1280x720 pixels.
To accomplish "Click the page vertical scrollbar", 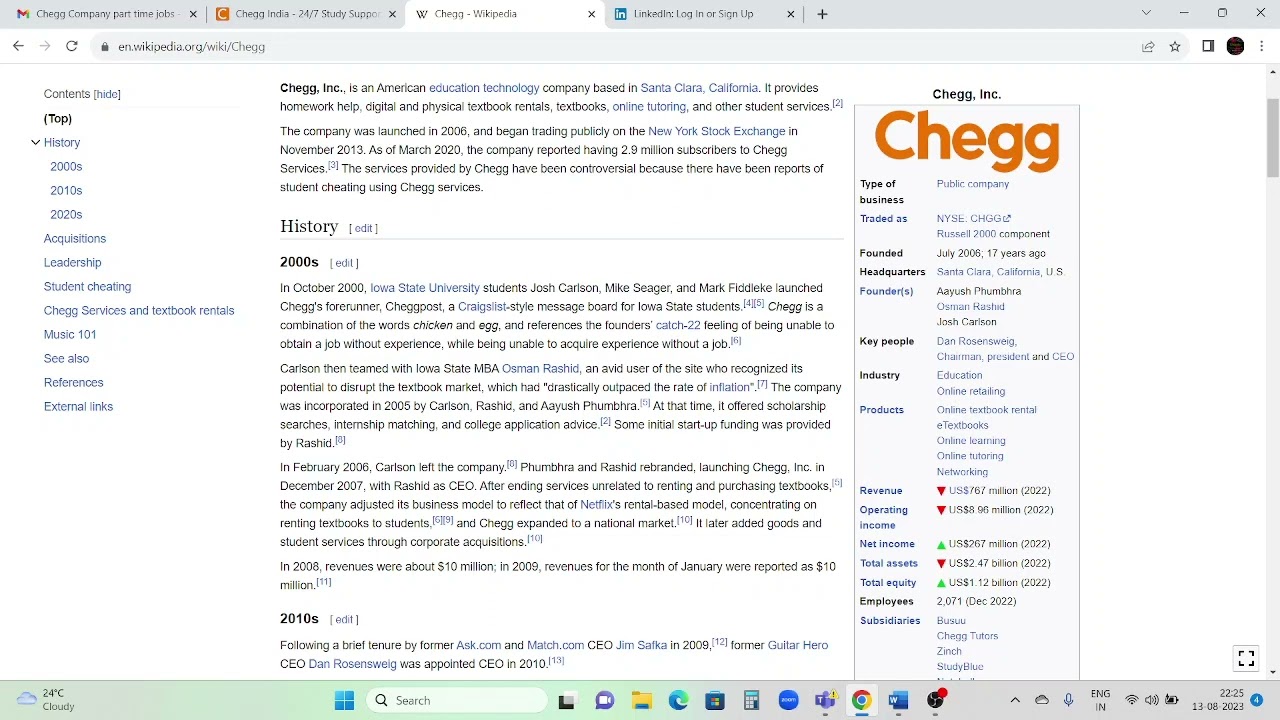I will click(1273, 138).
